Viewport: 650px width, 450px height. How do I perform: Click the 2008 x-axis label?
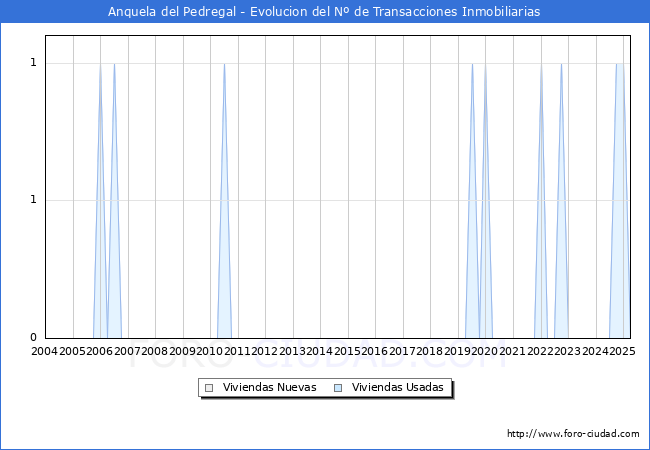click(155, 351)
